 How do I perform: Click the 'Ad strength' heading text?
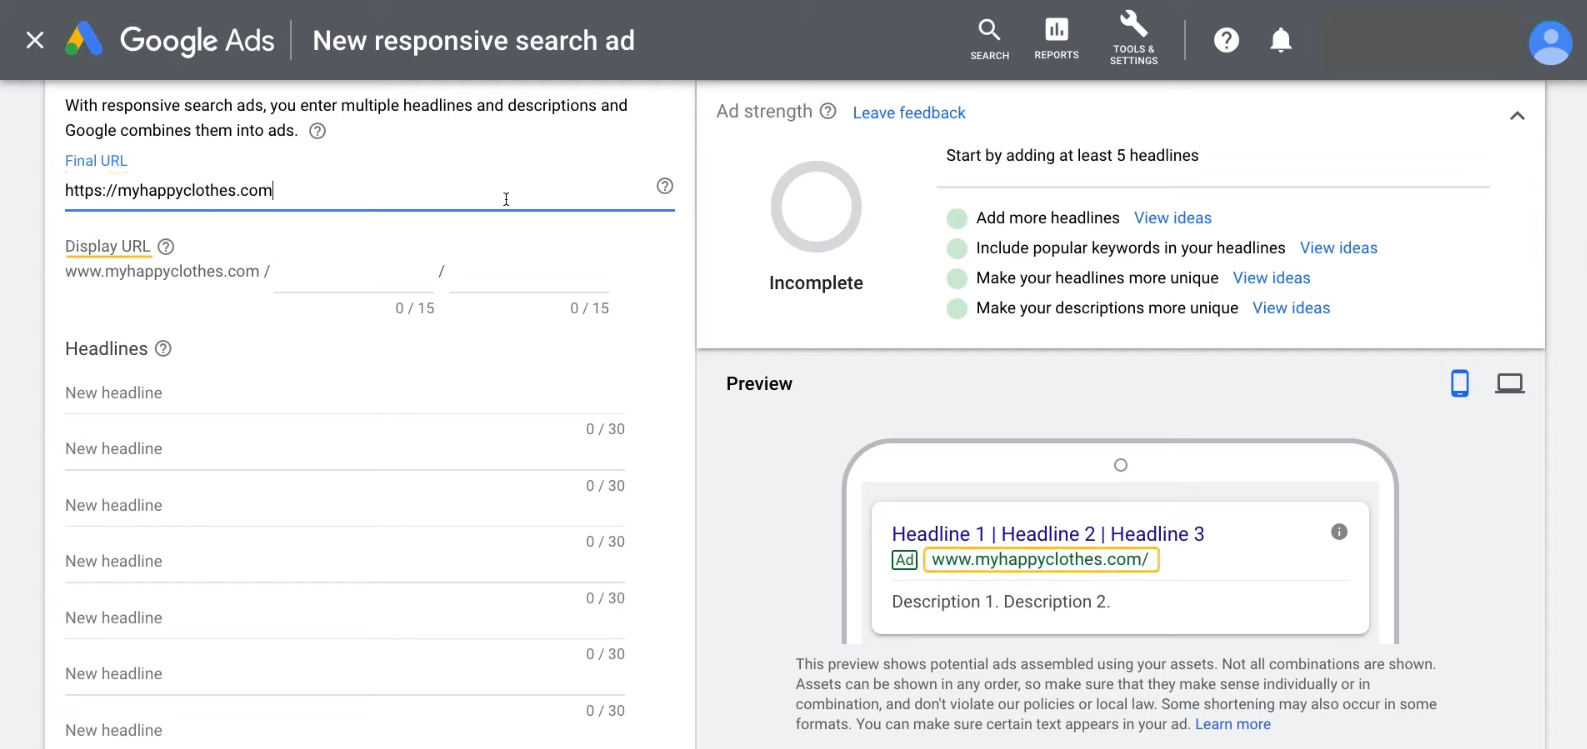coord(764,112)
